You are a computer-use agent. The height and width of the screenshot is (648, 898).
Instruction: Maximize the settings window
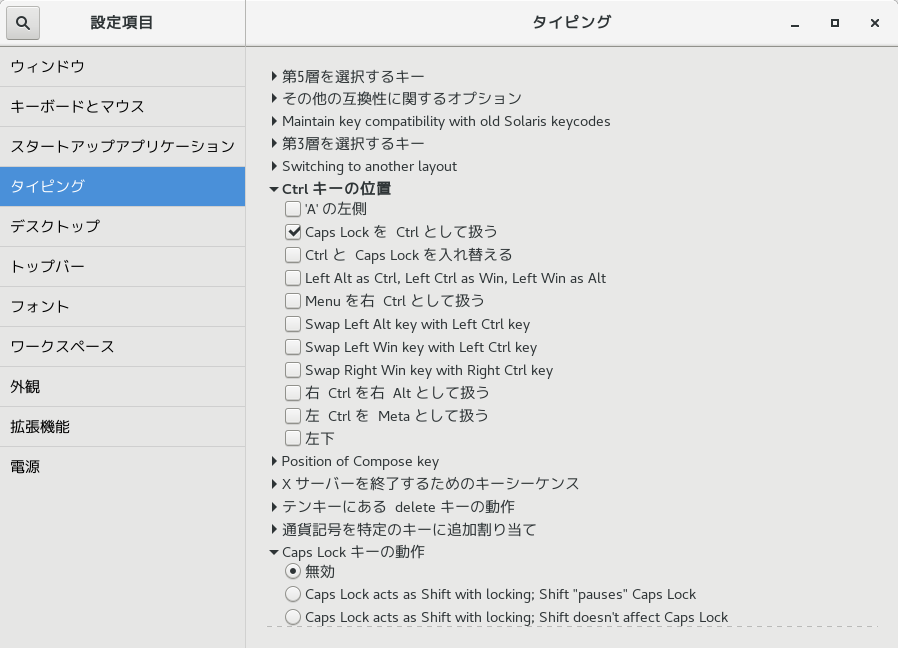pyautogui.click(x=834, y=23)
